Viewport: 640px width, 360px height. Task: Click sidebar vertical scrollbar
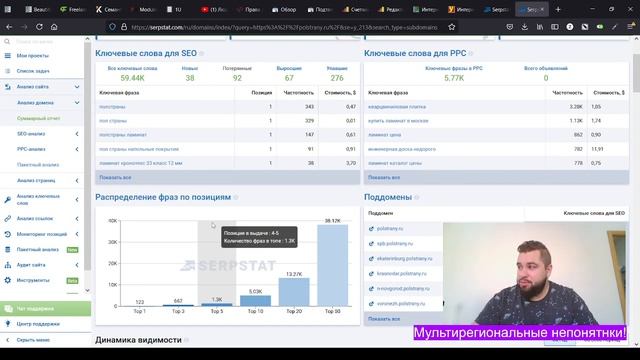[x=87, y=157]
